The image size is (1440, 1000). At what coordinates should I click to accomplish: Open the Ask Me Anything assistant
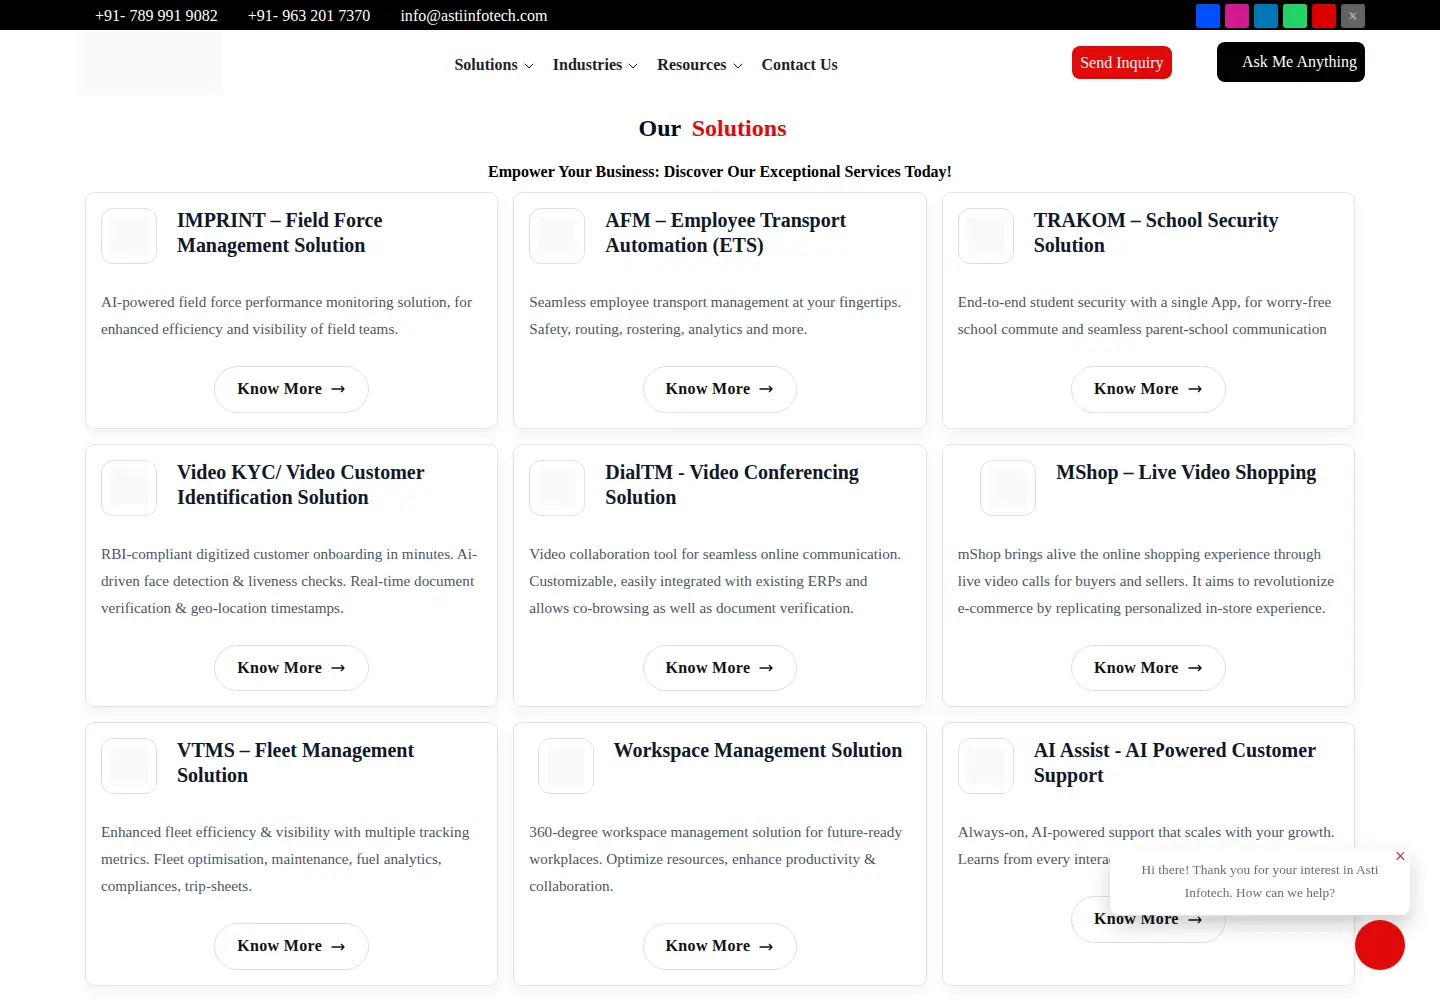pyautogui.click(x=1291, y=62)
